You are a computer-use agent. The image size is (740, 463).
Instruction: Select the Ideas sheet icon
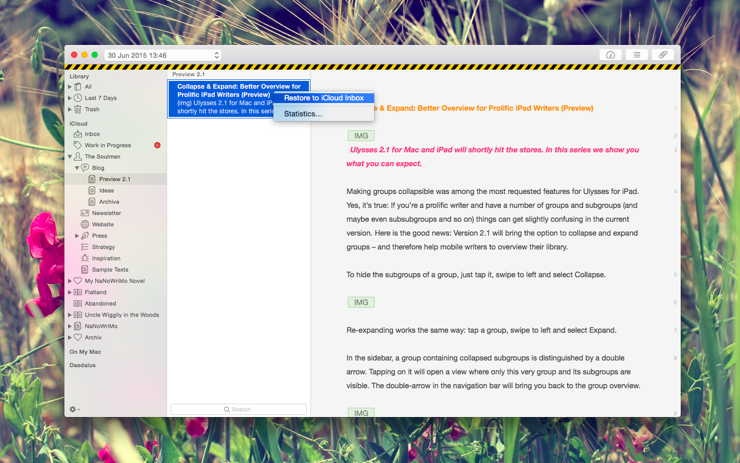pyautogui.click(x=92, y=190)
